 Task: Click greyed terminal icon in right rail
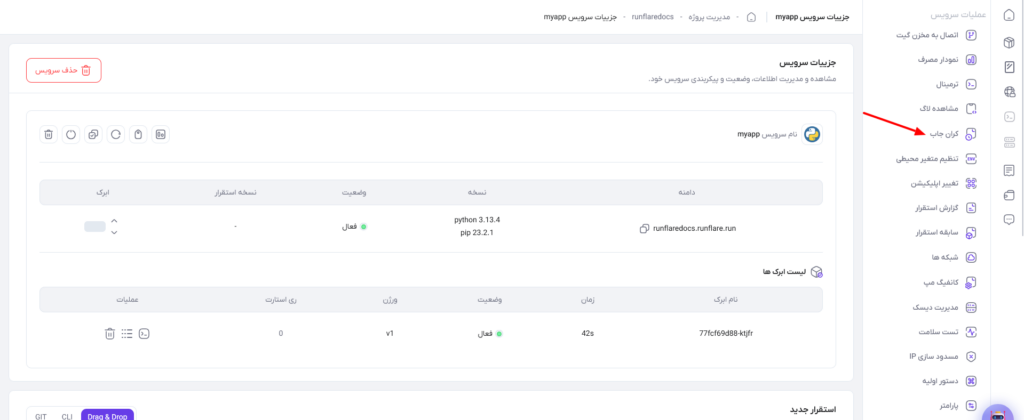pyautogui.click(x=1009, y=117)
